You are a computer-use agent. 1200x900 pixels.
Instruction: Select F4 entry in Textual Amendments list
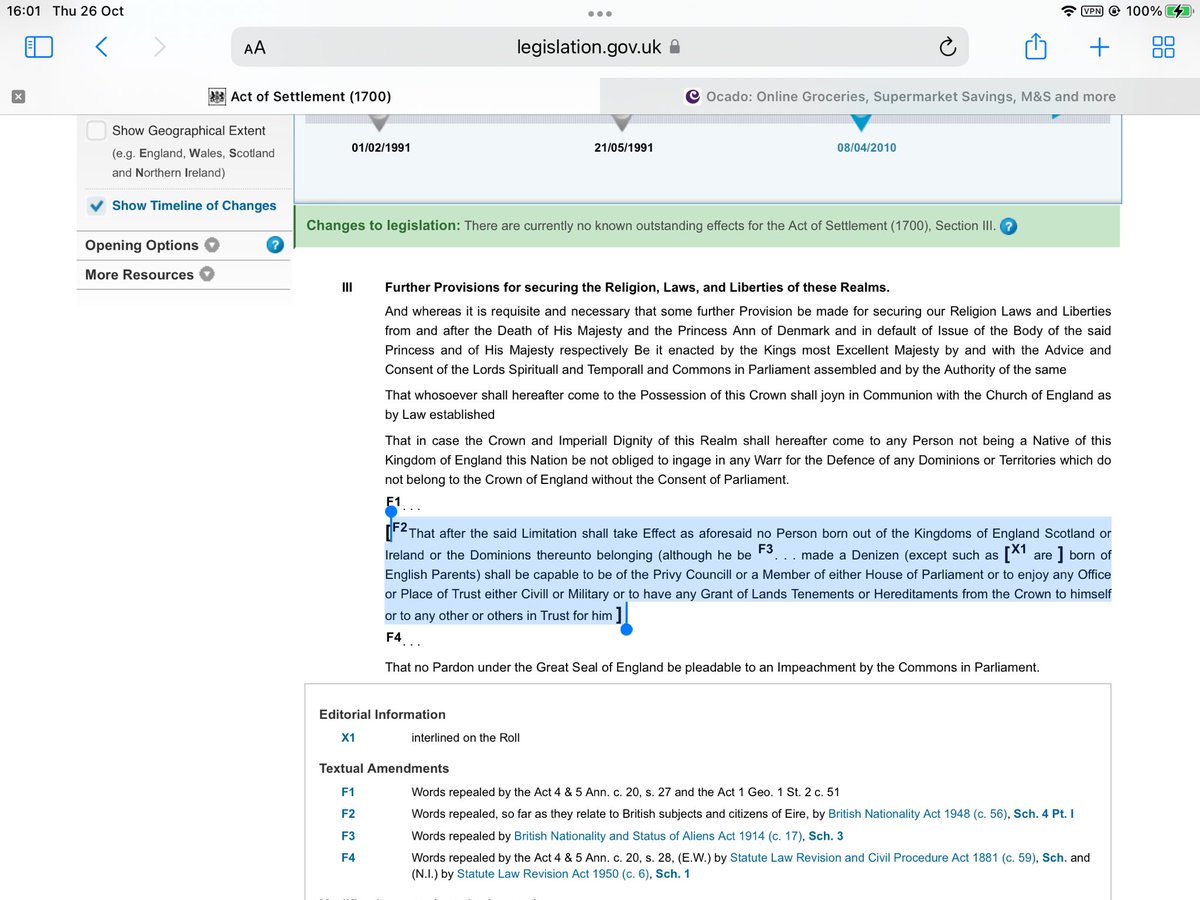click(348, 858)
